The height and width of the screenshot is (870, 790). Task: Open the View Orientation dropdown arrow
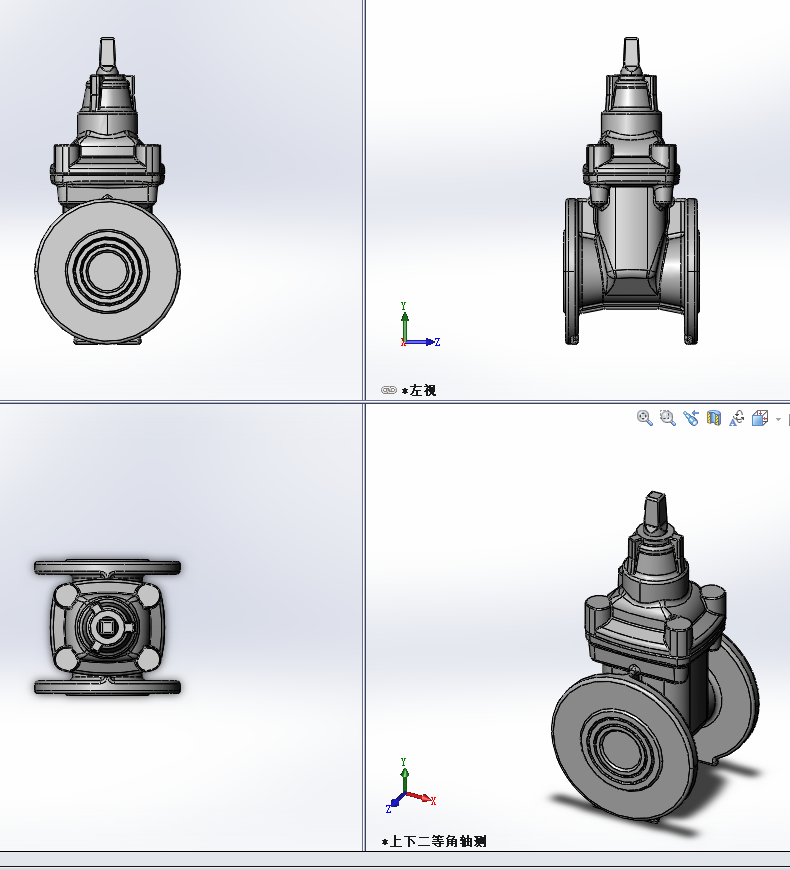coord(778,419)
